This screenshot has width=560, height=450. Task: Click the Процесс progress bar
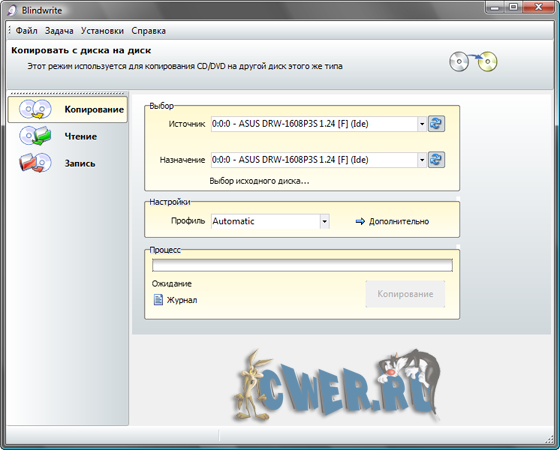(302, 265)
